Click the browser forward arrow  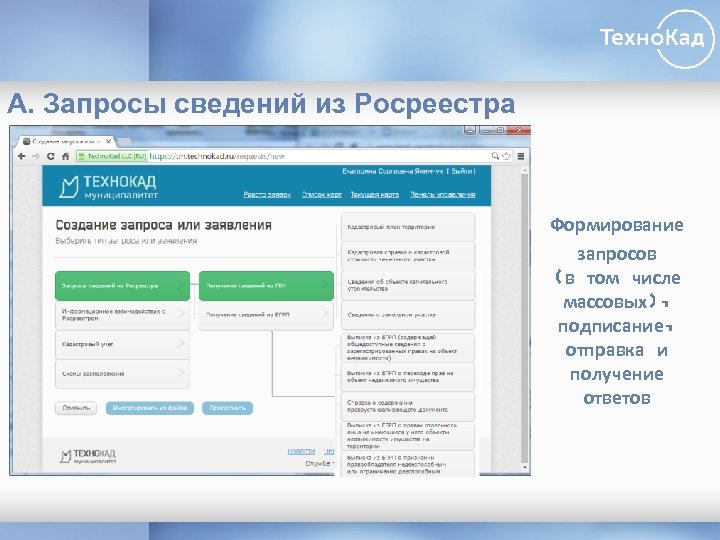(x=36, y=156)
